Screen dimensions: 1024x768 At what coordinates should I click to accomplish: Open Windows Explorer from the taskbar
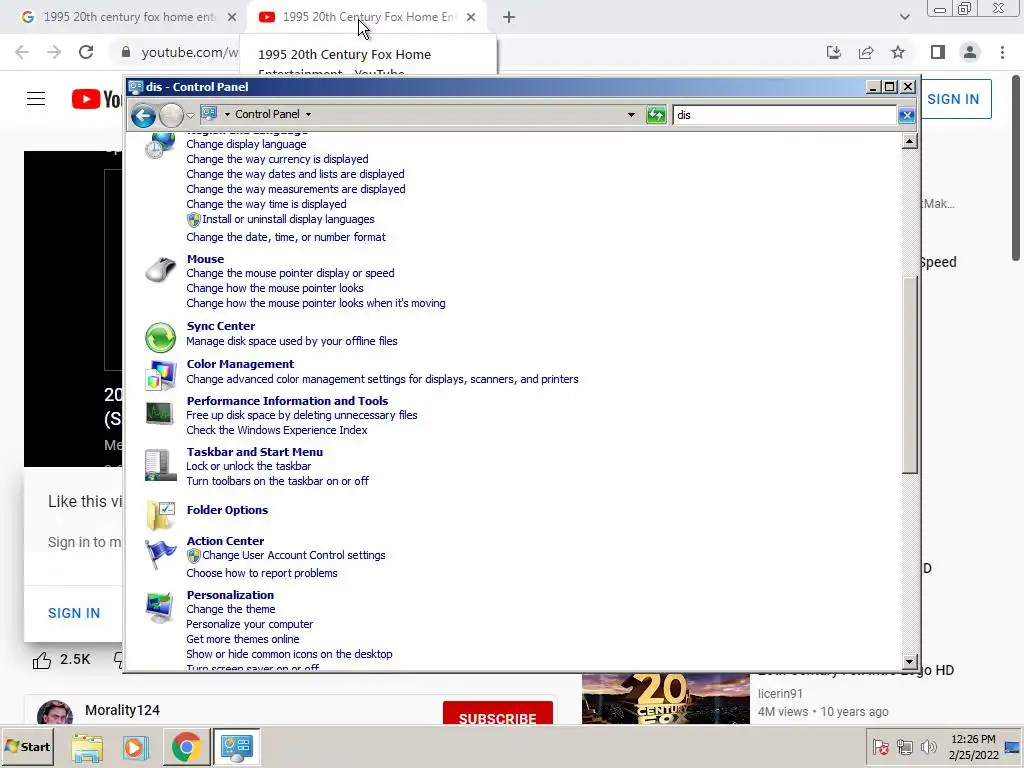click(87, 747)
